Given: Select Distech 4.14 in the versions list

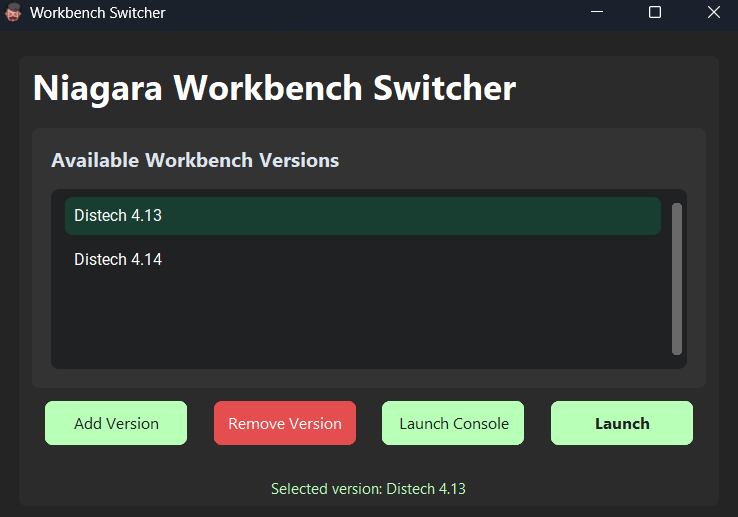Looking at the screenshot, I should (x=362, y=259).
